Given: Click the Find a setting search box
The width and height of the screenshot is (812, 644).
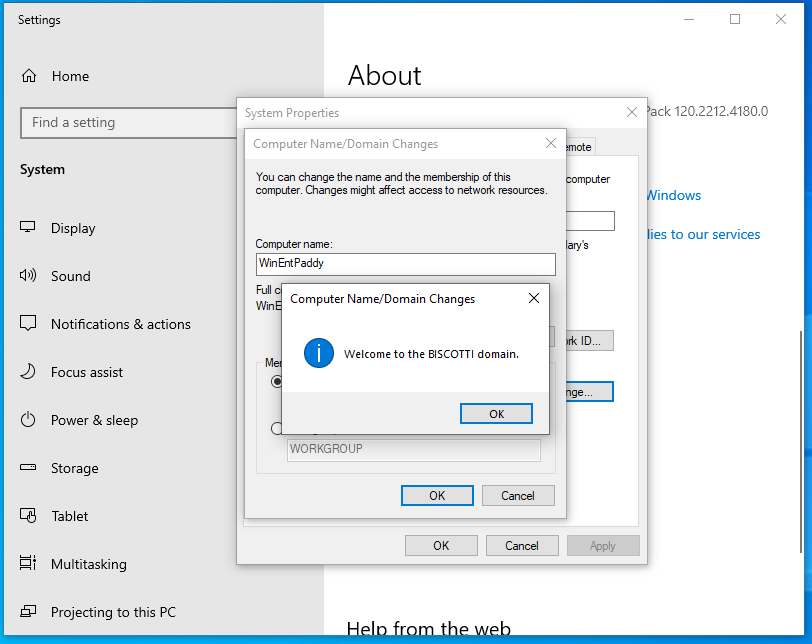Looking at the screenshot, I should coord(128,123).
